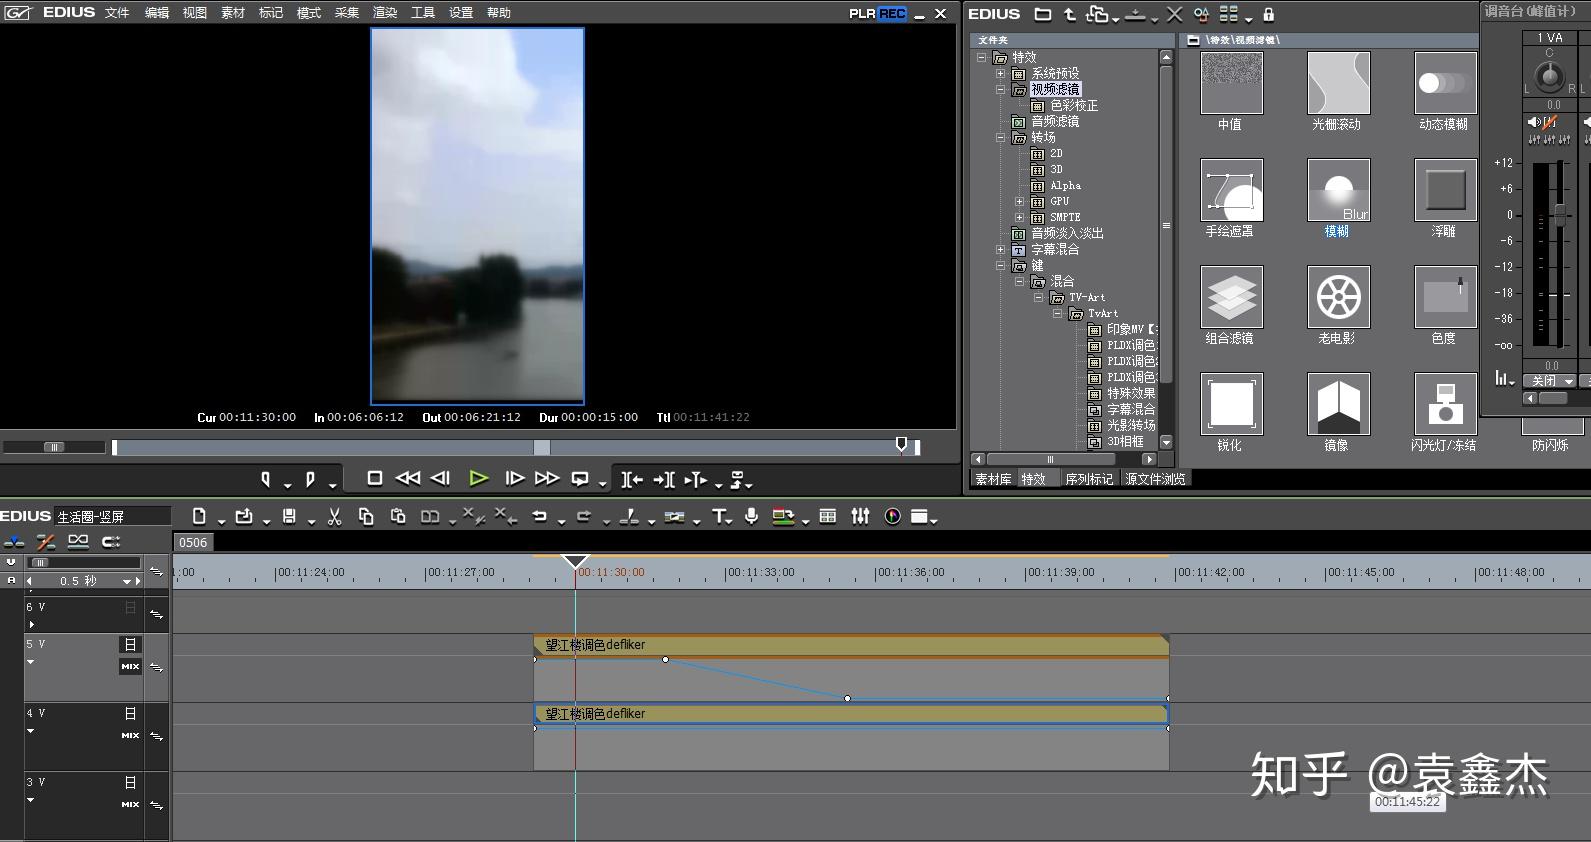Click the folder icon in the effects panel toolbar

click(x=1043, y=14)
